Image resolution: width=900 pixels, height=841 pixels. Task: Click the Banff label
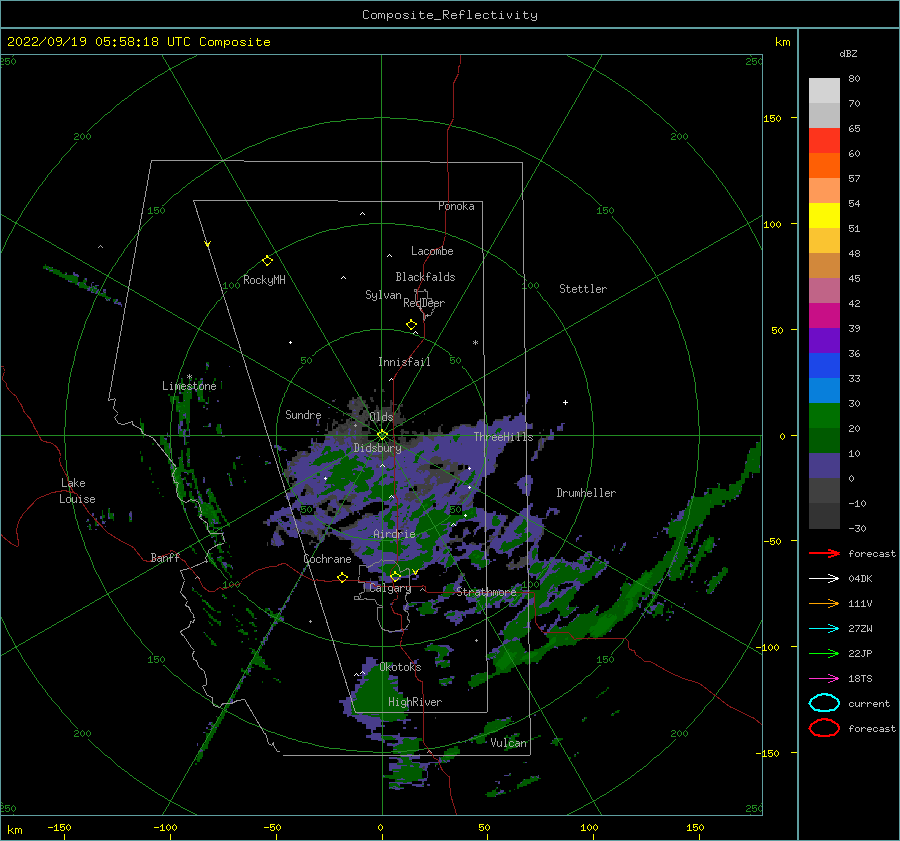[165, 557]
